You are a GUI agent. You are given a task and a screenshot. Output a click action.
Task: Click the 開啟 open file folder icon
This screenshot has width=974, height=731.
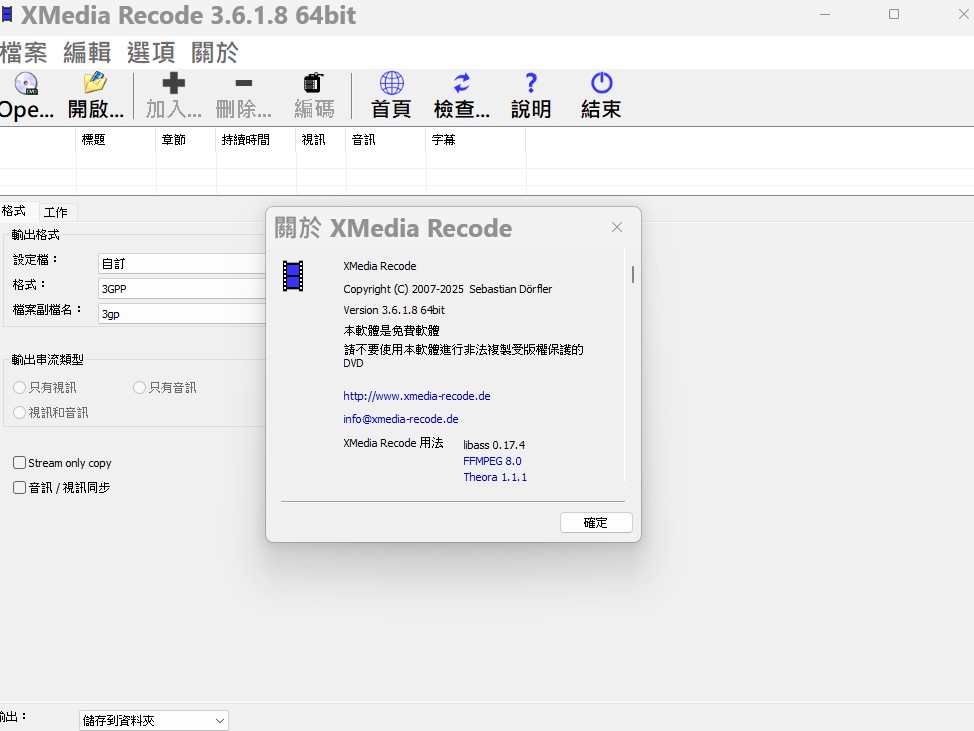pyautogui.click(x=95, y=84)
